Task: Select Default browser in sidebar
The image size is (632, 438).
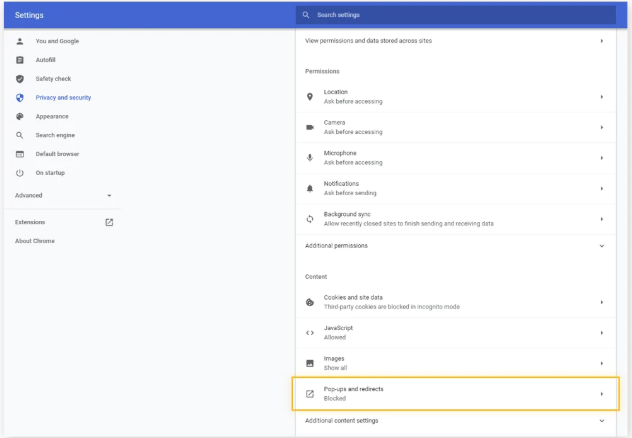Action: tap(59, 154)
